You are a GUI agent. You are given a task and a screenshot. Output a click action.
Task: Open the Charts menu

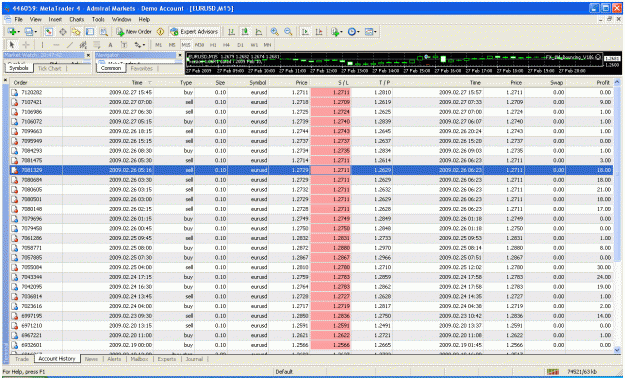(77, 19)
